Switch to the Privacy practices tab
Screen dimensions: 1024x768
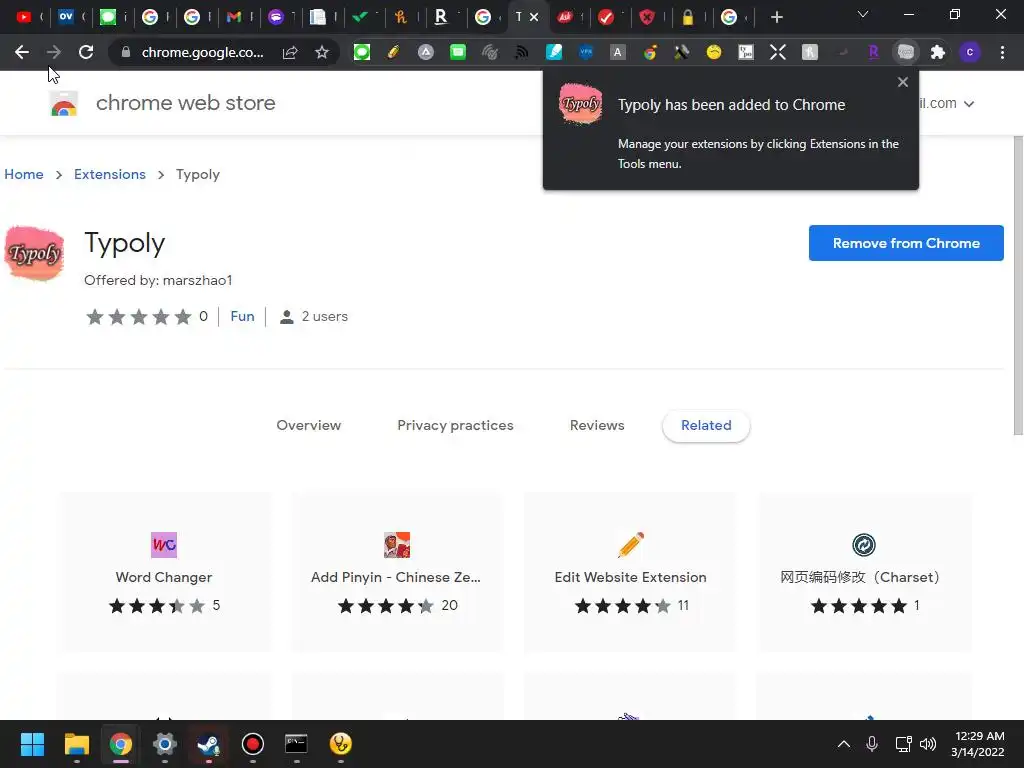[x=455, y=425]
